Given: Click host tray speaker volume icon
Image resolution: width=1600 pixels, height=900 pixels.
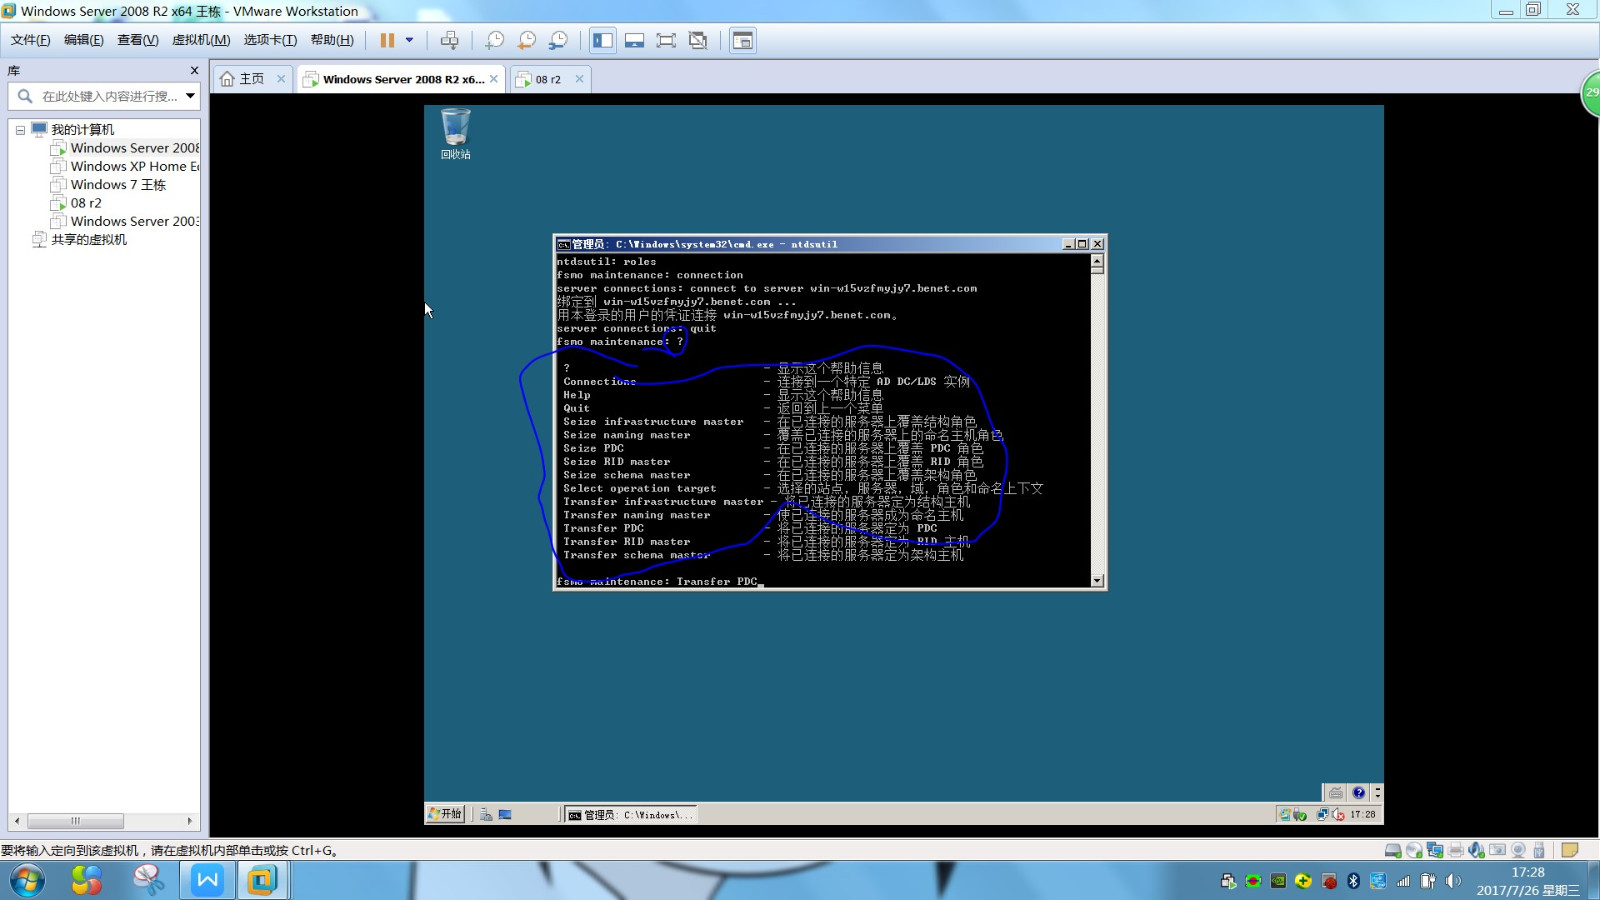Looking at the screenshot, I should (1453, 881).
